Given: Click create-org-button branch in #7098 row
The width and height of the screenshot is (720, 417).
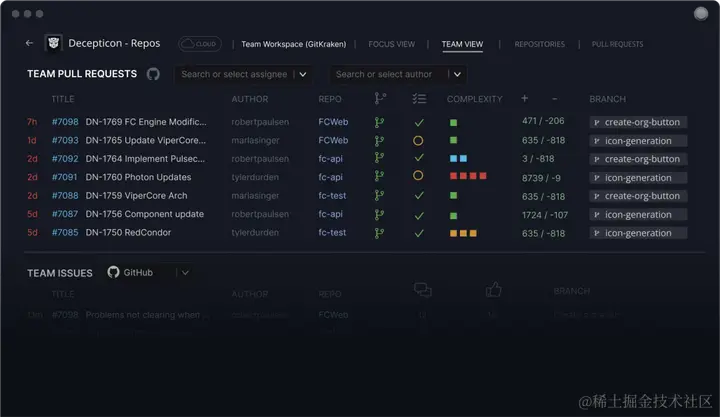Looking at the screenshot, I should pyautogui.click(x=638, y=122).
